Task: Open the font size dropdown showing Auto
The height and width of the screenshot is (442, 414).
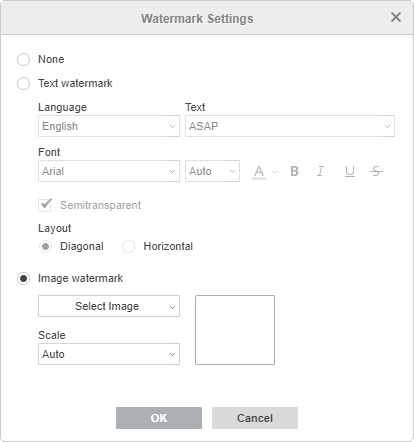Action: point(212,171)
